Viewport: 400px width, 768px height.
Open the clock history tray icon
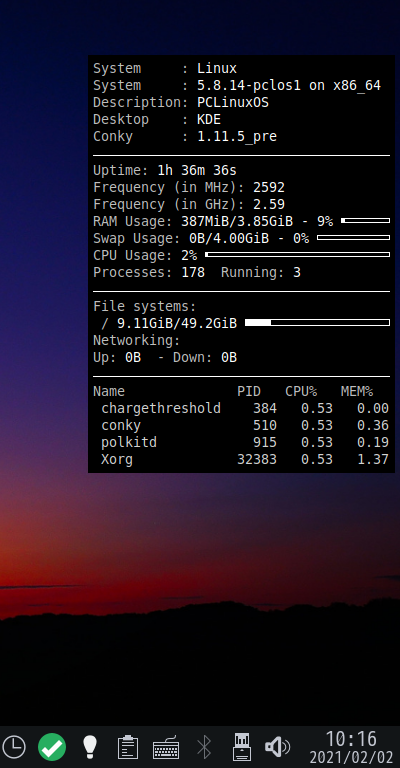[x=15, y=747]
